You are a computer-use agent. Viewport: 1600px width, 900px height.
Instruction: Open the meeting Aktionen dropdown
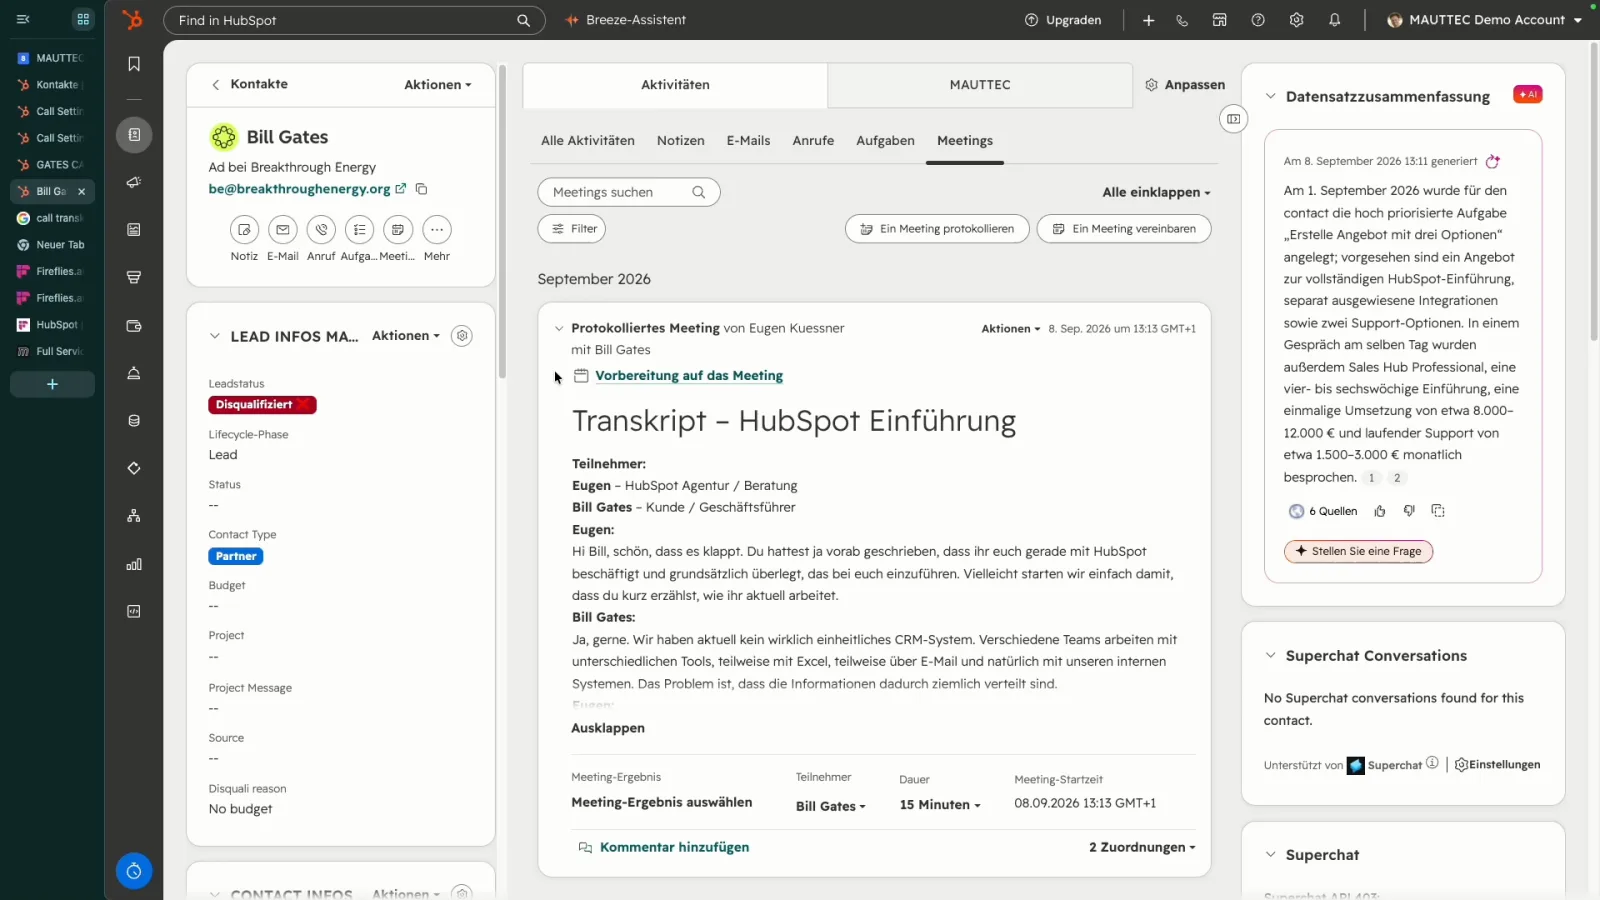pos(1011,329)
